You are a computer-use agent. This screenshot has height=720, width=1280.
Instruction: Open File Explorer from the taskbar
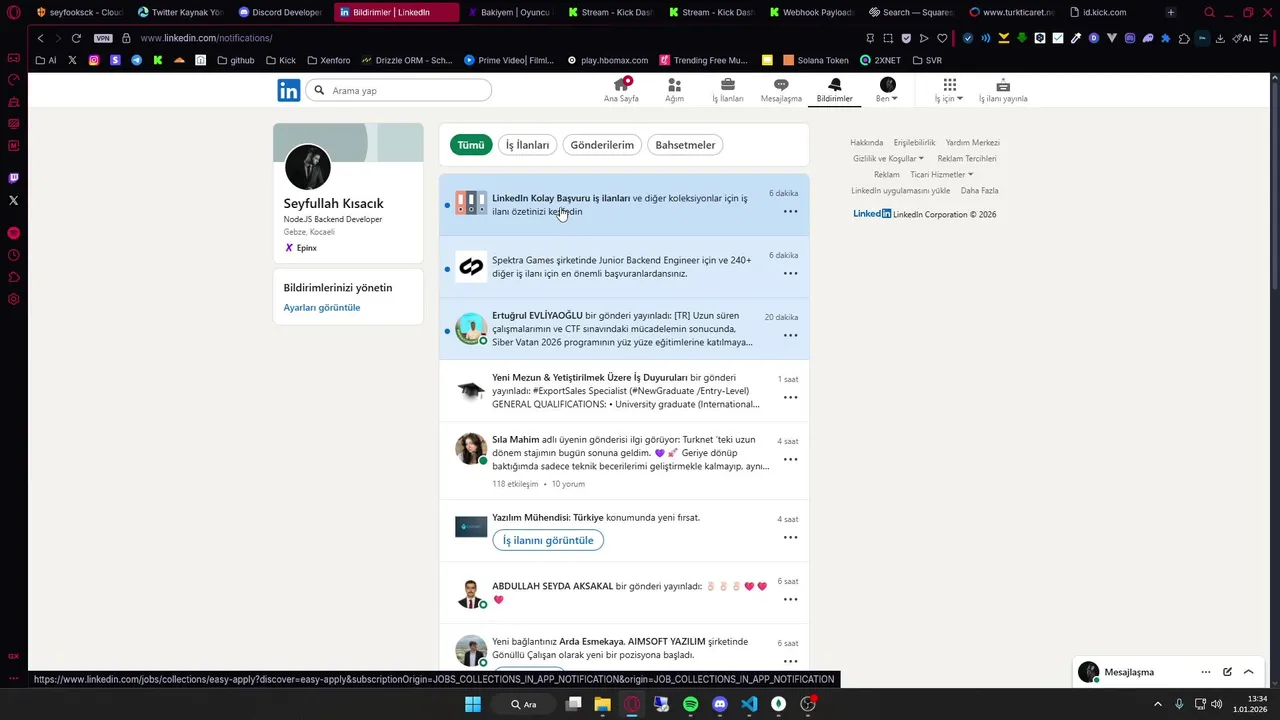[x=602, y=704]
